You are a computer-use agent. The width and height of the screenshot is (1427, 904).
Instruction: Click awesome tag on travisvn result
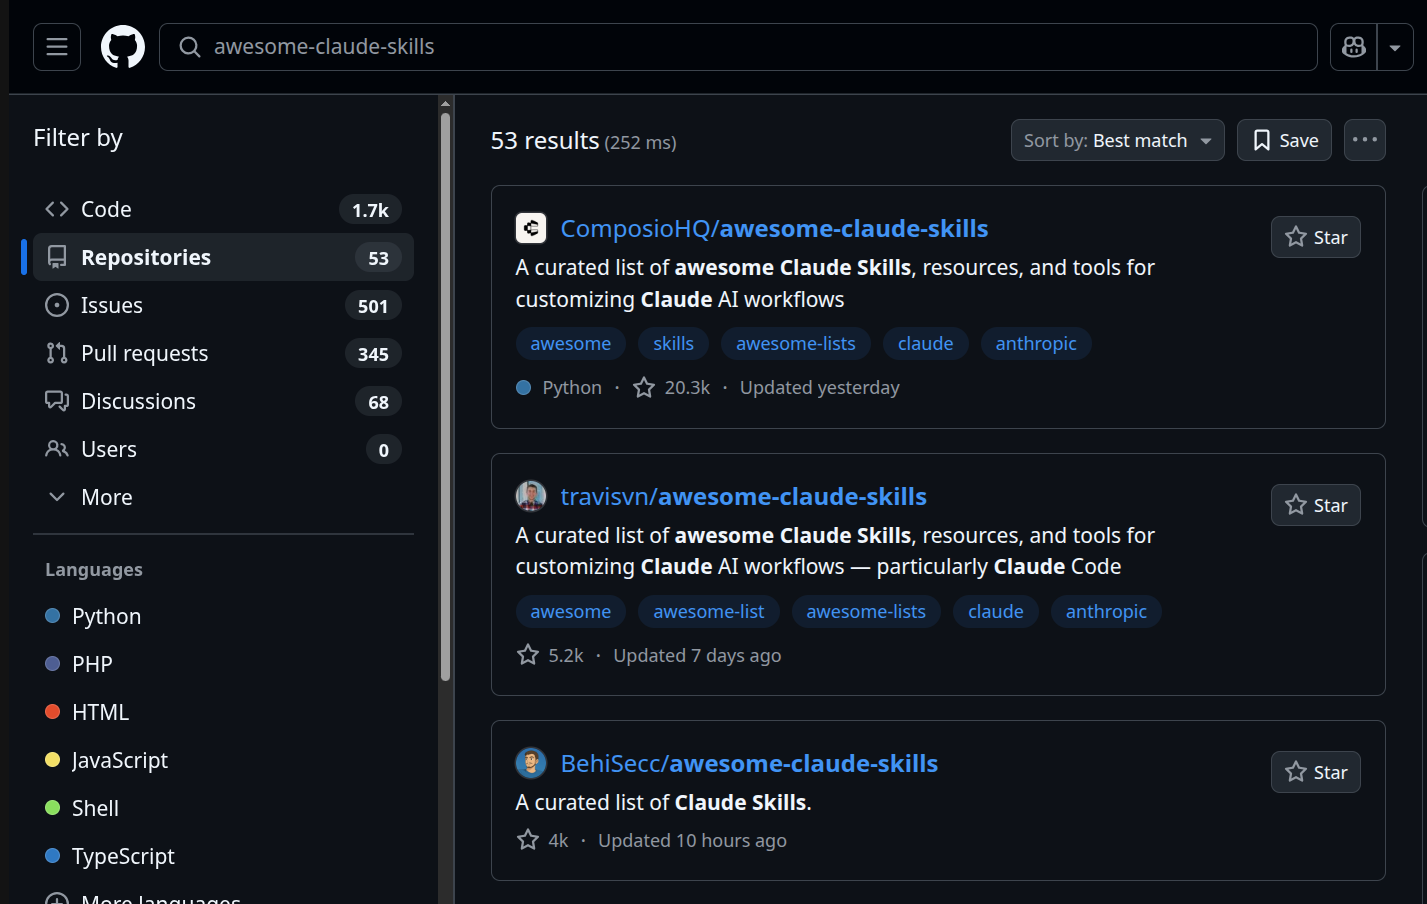tap(570, 612)
